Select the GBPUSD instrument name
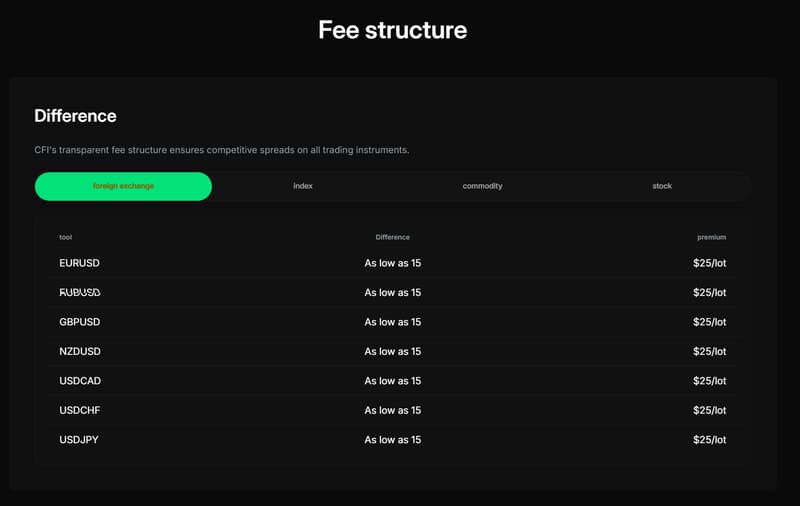800x506 pixels. [80, 322]
